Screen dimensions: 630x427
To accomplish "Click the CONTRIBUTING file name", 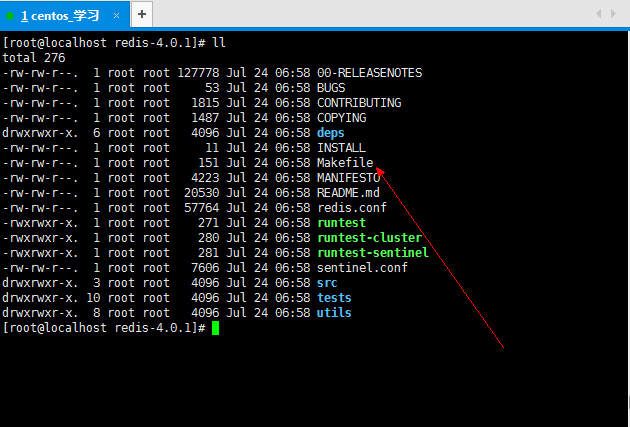I will coord(359,103).
